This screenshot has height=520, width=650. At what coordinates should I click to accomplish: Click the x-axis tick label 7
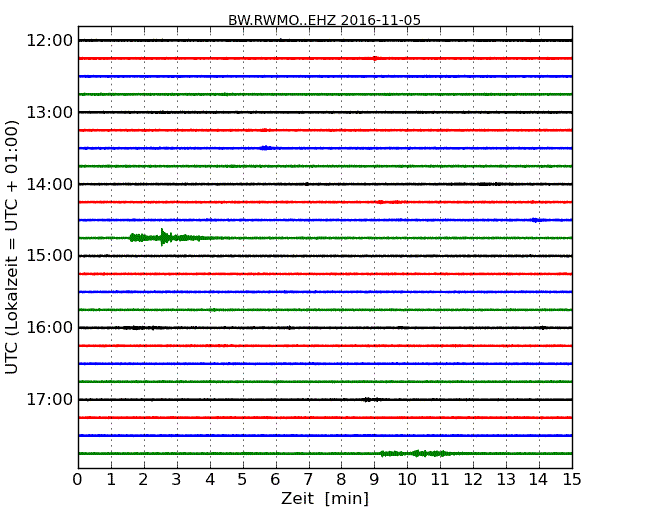[308, 480]
